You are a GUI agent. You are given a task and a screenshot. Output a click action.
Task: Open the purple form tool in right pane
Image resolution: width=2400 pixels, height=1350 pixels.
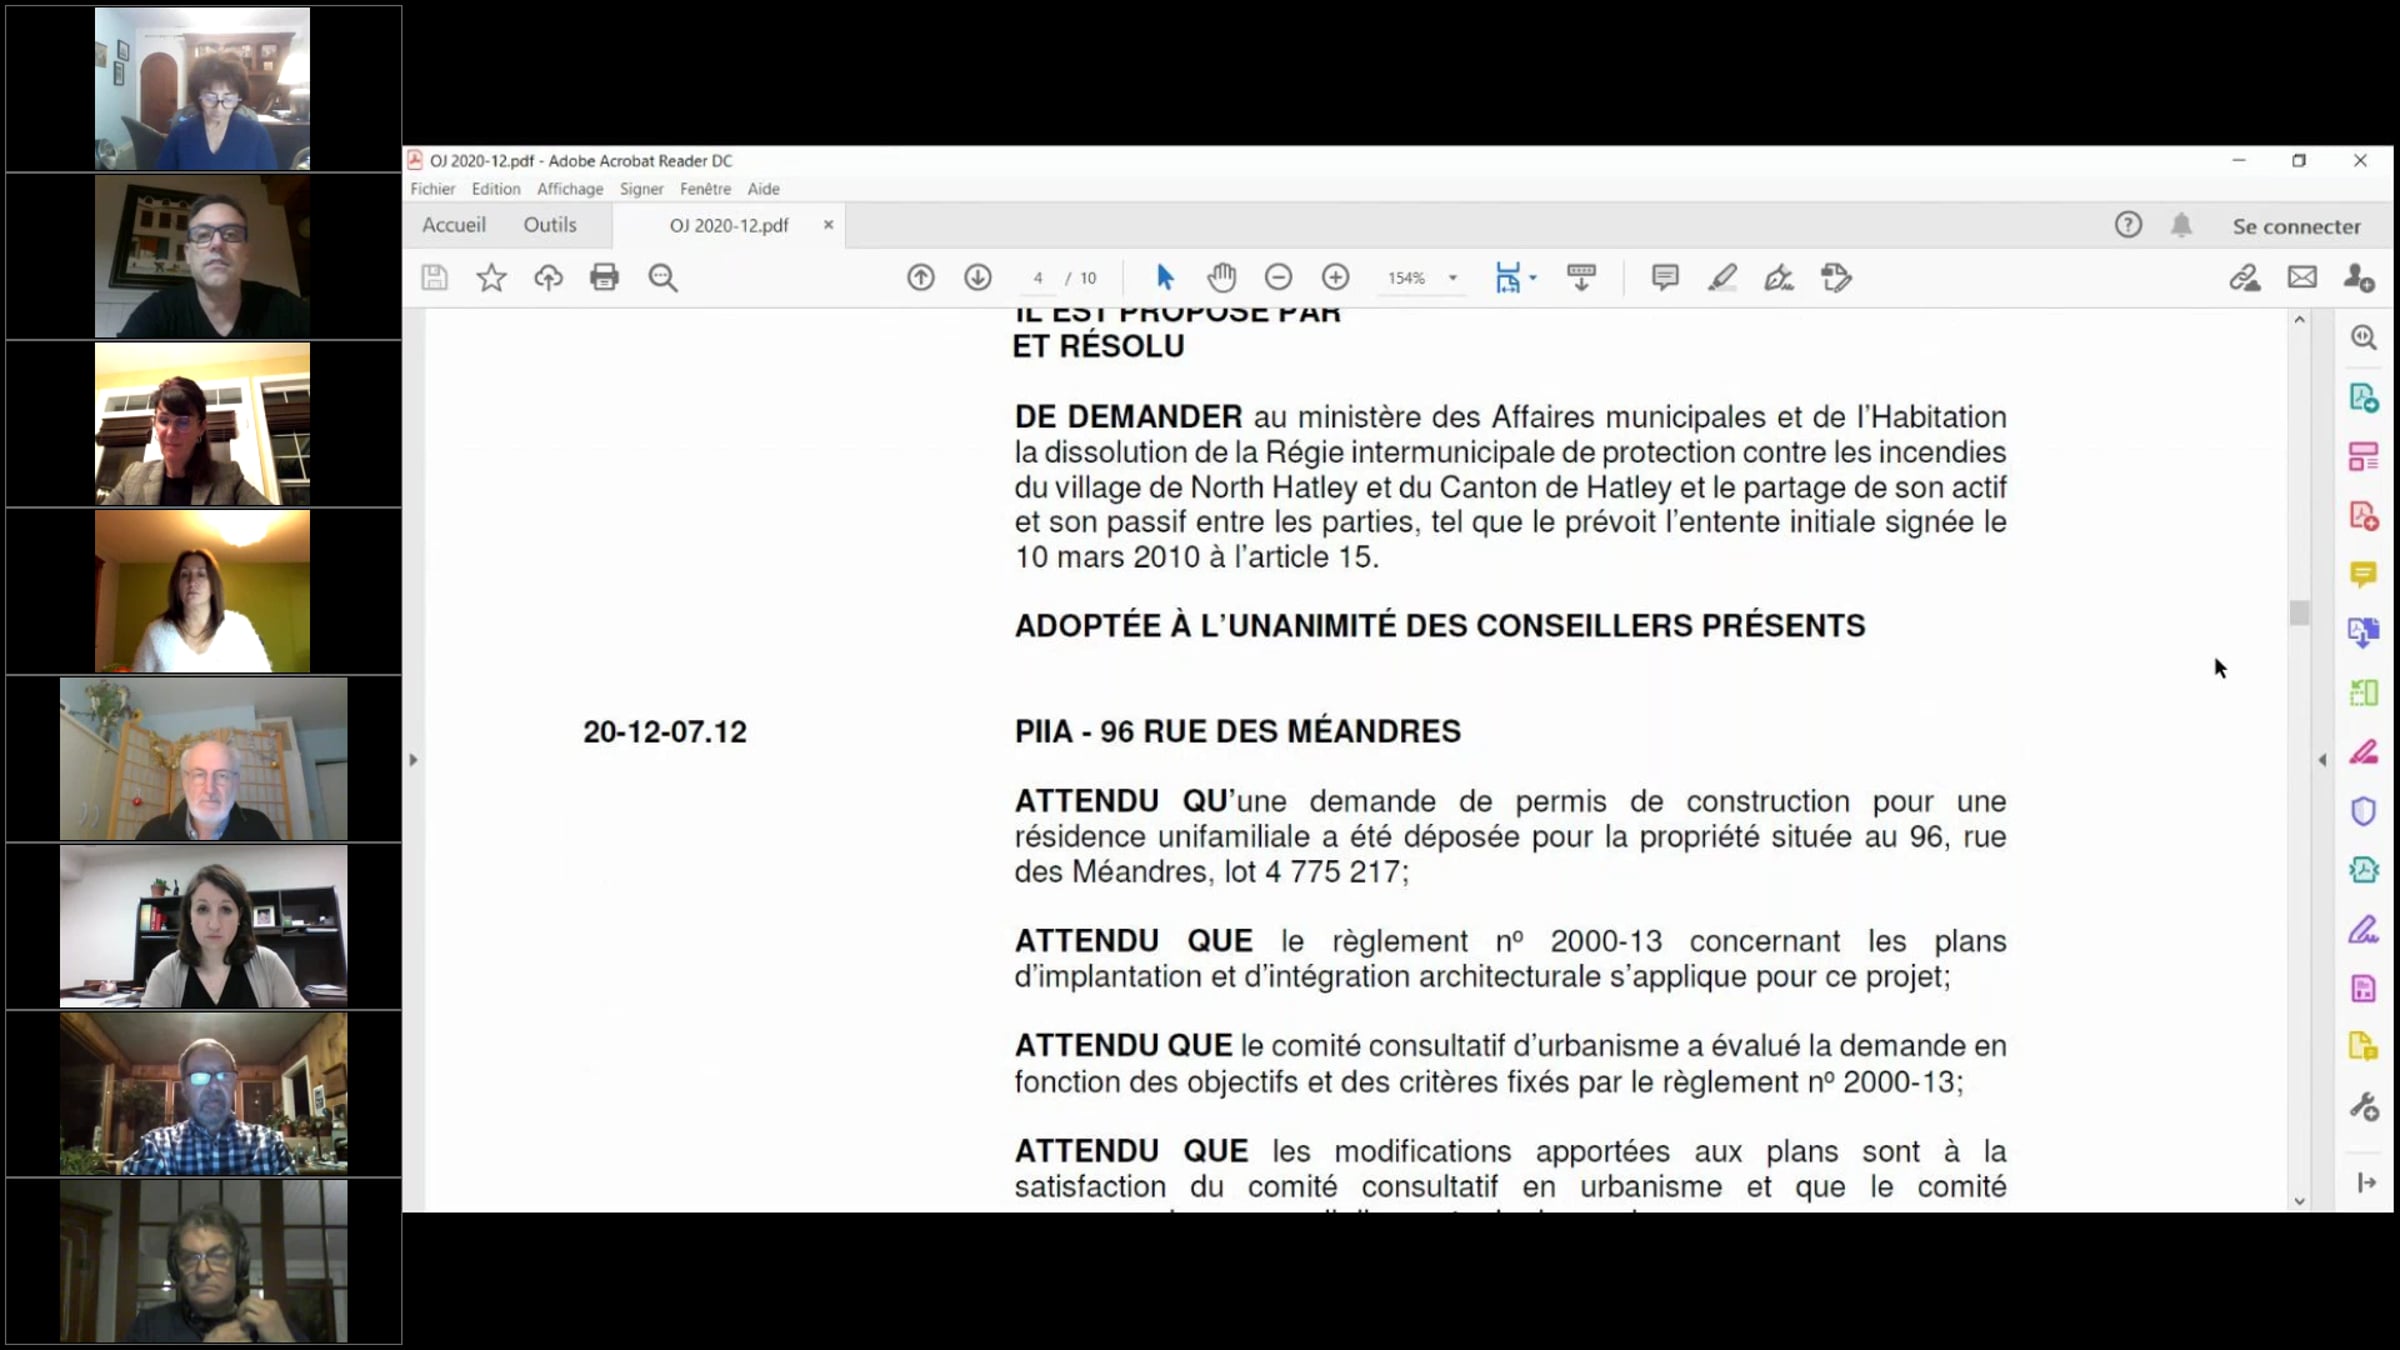[2363, 989]
